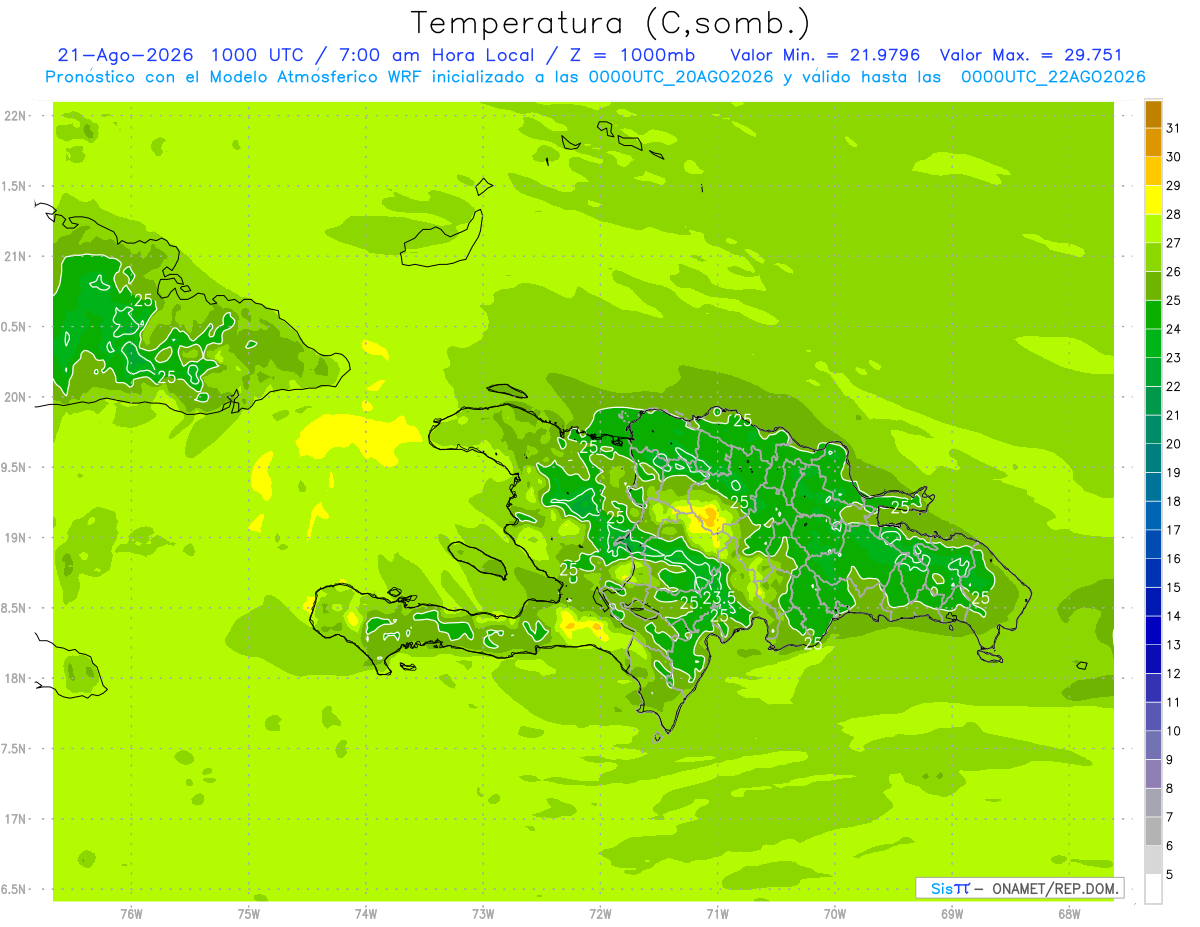Click the '22N' latitude axis label
1200x927 pixels.
point(17,115)
